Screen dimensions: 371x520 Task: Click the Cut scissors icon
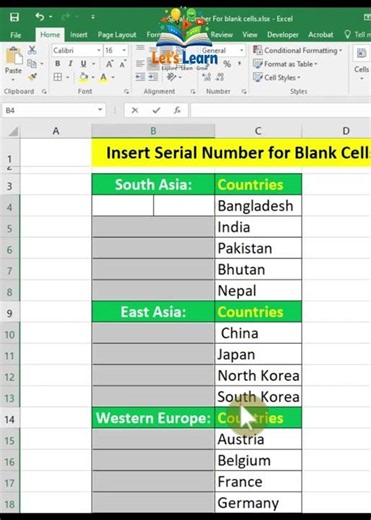(32, 50)
